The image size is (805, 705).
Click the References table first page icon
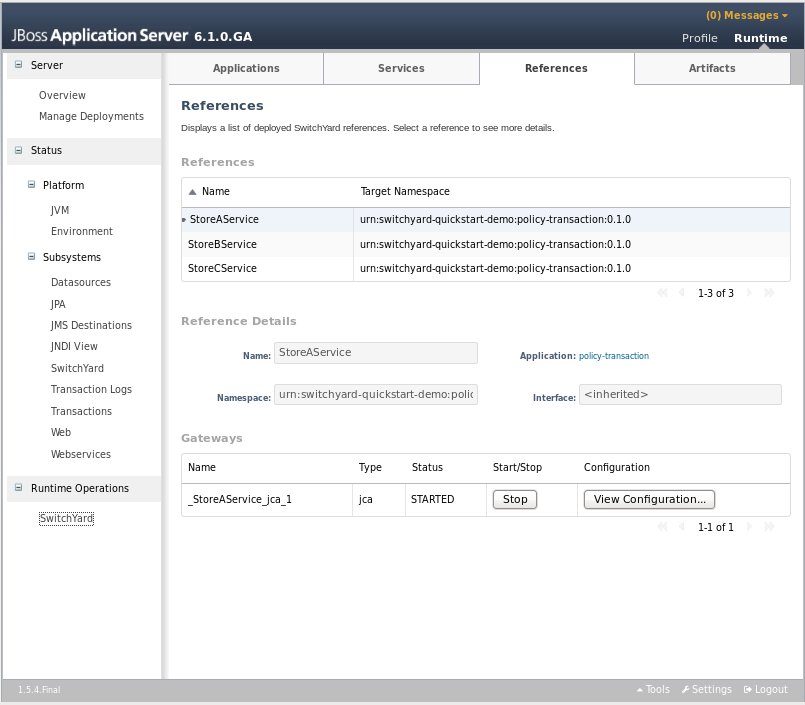(x=662, y=293)
